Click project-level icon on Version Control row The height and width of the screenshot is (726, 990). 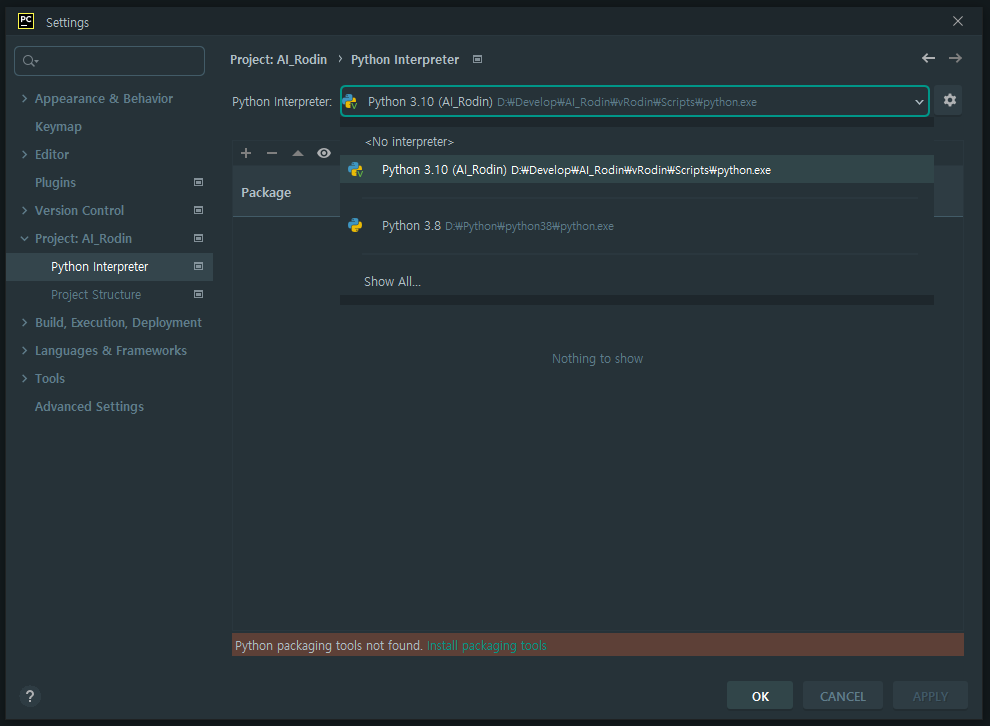[x=198, y=210]
